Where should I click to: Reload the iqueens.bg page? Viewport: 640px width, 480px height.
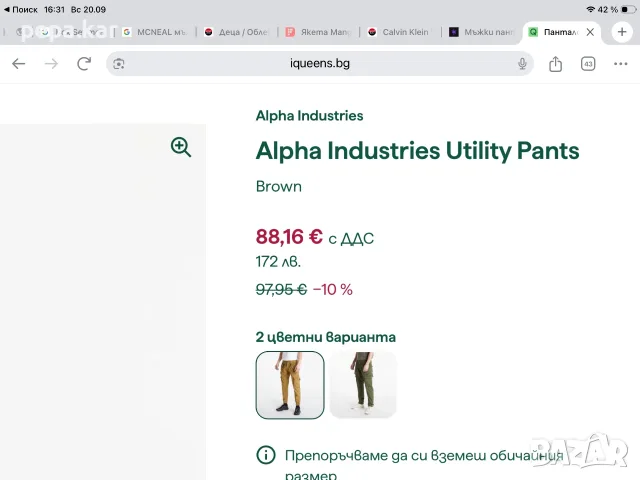[x=84, y=64]
